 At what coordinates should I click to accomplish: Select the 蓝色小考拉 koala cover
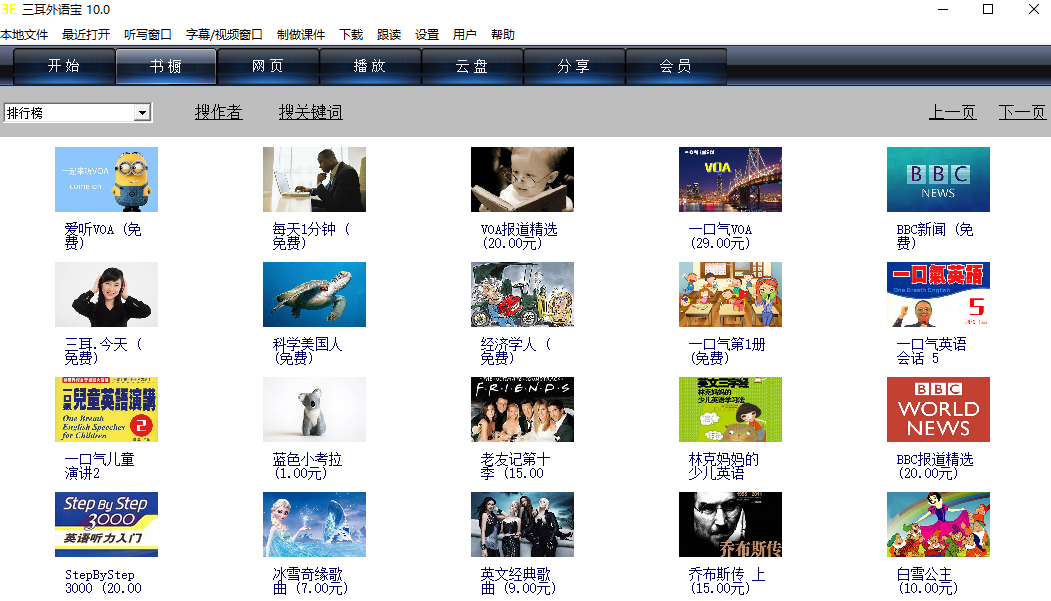click(x=314, y=409)
